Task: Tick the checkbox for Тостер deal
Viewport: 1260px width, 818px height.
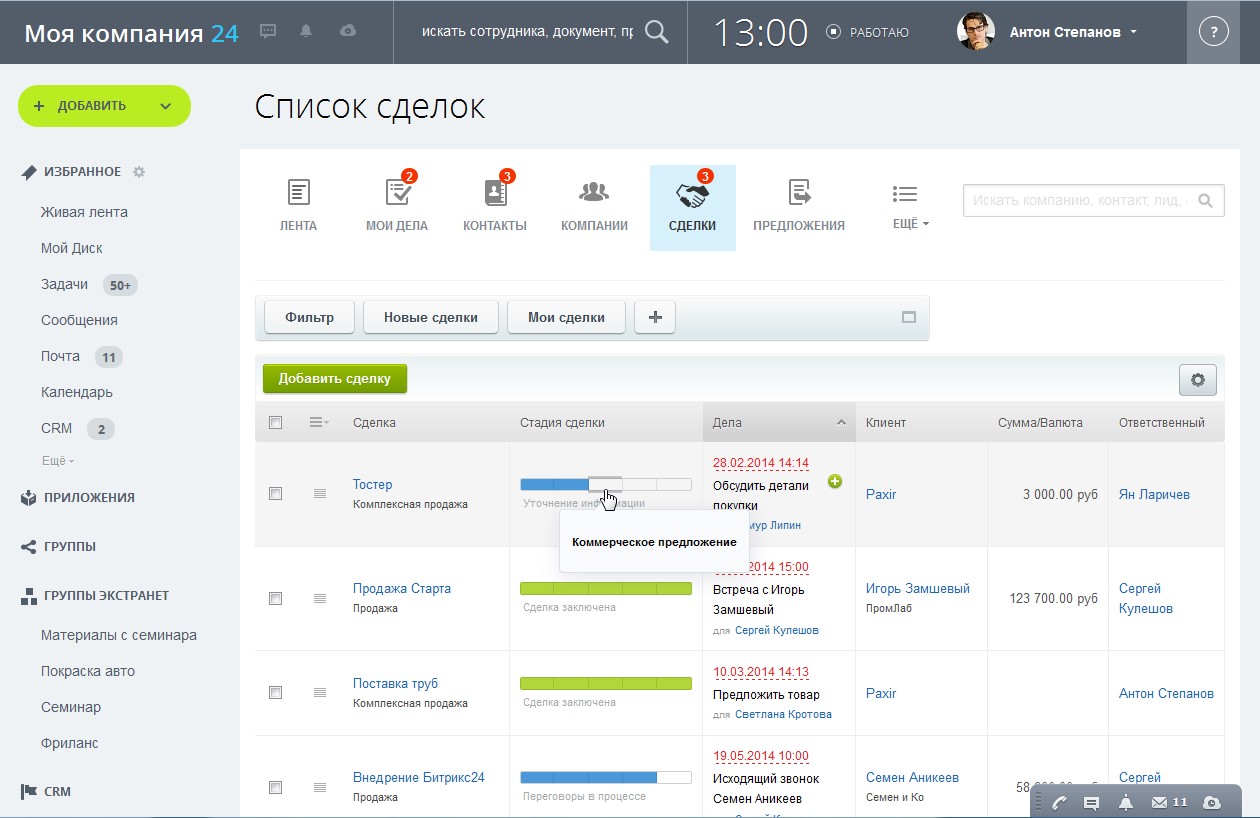Action: click(276, 494)
